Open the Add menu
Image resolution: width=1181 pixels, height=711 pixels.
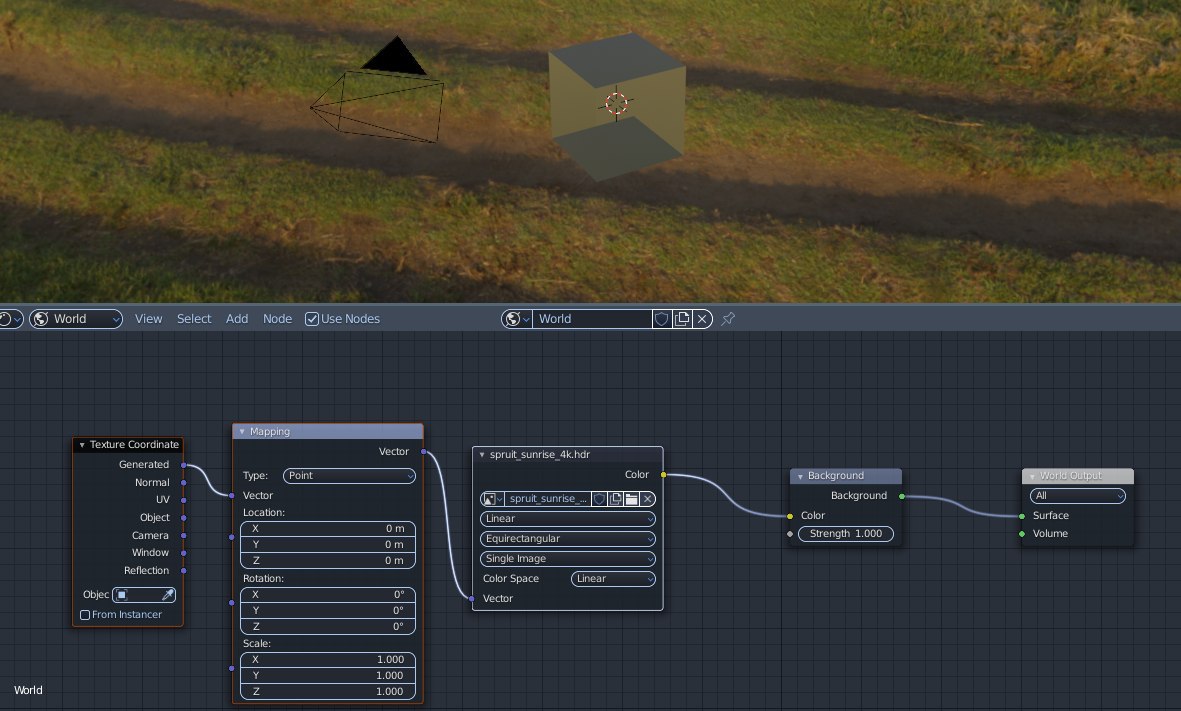237,319
